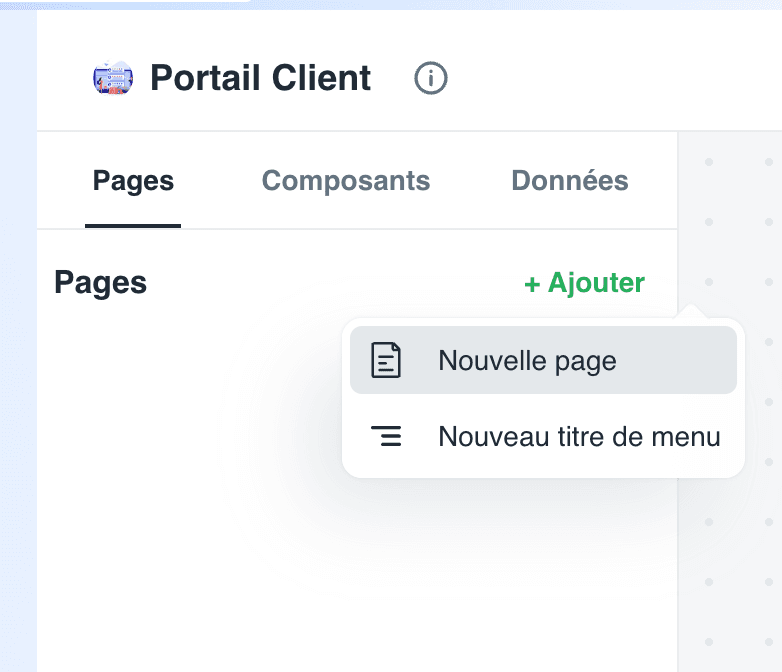Click the Portail Client app logo icon
The image size is (782, 672).
click(113, 78)
